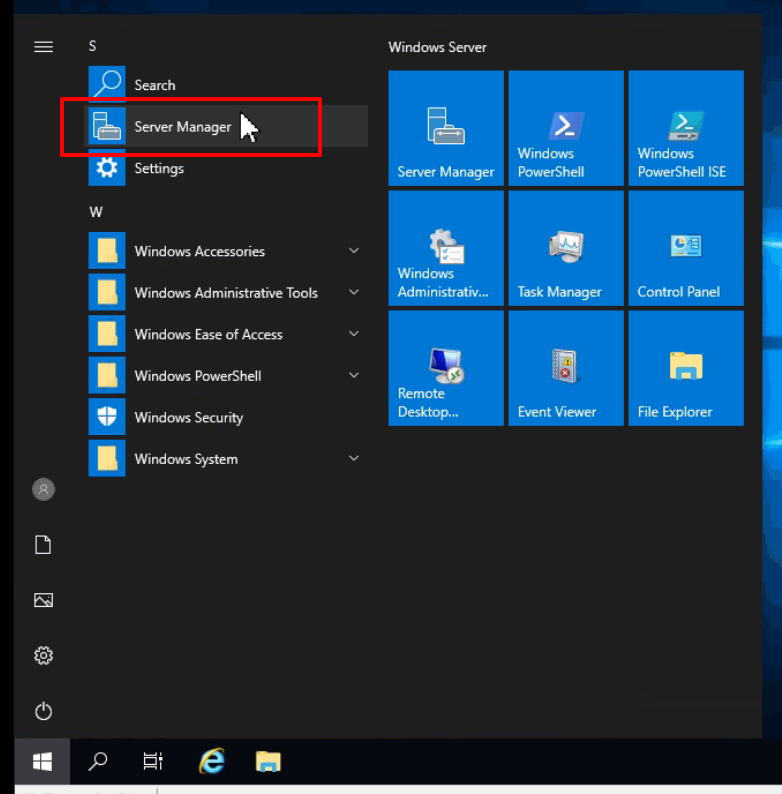Open Search from the app list
The image size is (782, 794).
click(227, 85)
